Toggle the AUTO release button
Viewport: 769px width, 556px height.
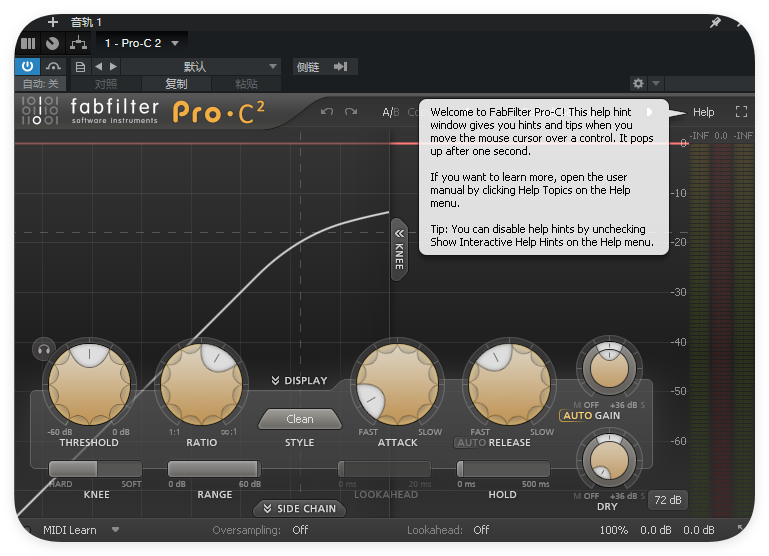point(471,443)
